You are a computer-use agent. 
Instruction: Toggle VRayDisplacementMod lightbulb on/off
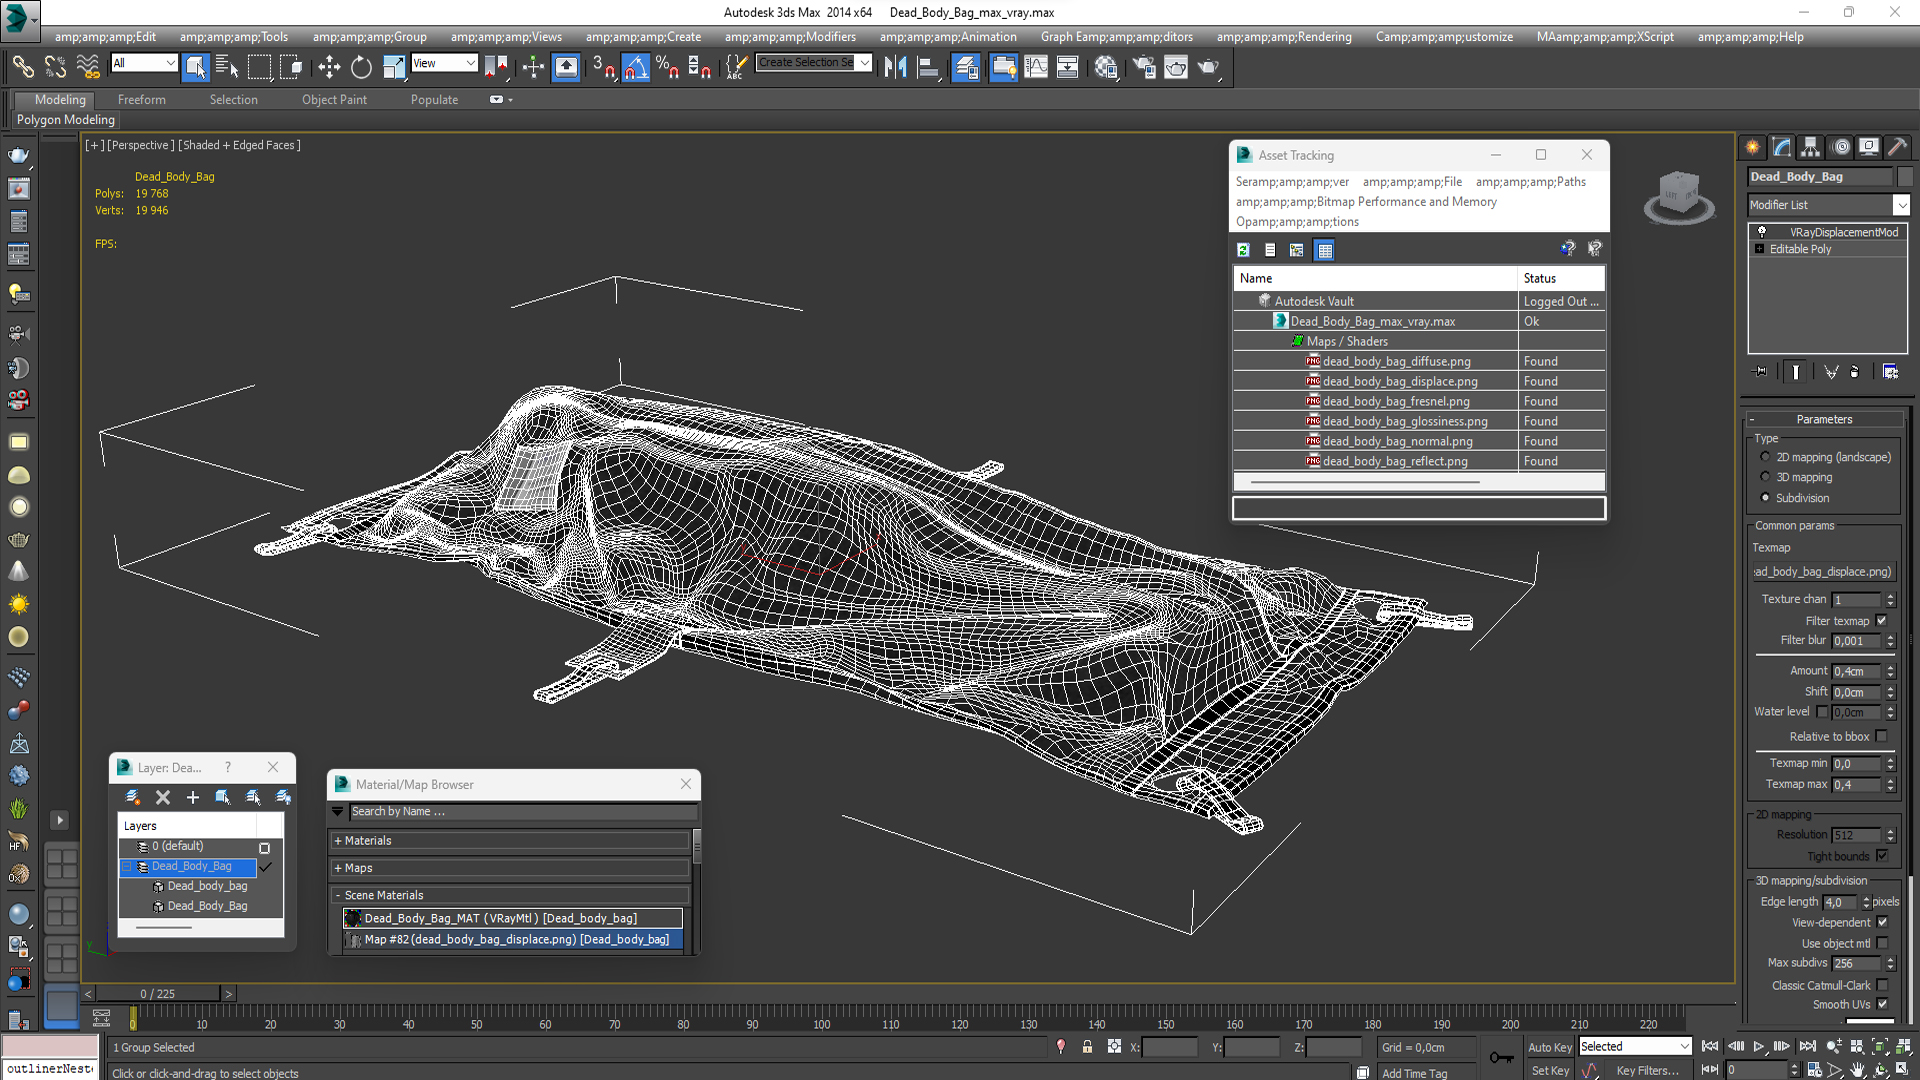pyautogui.click(x=1762, y=232)
